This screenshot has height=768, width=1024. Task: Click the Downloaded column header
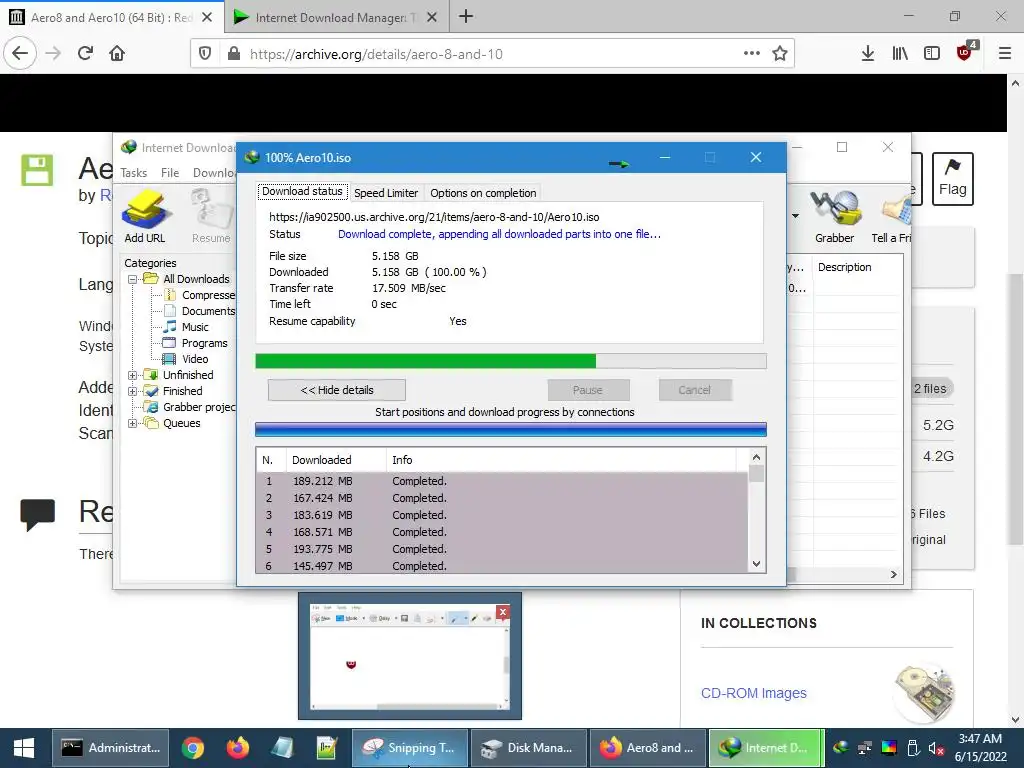point(336,460)
